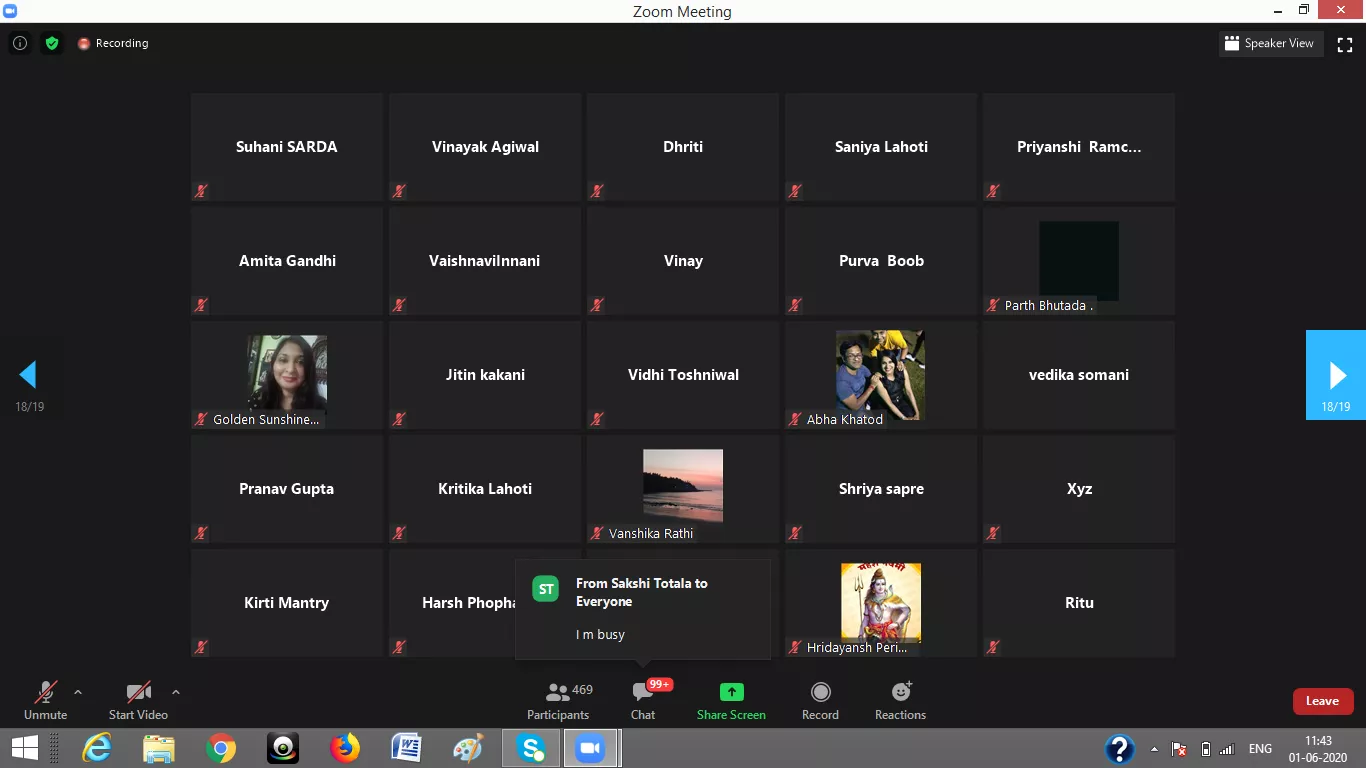The image size is (1366, 768).
Task: Open the meeting information icon
Action: coord(19,43)
